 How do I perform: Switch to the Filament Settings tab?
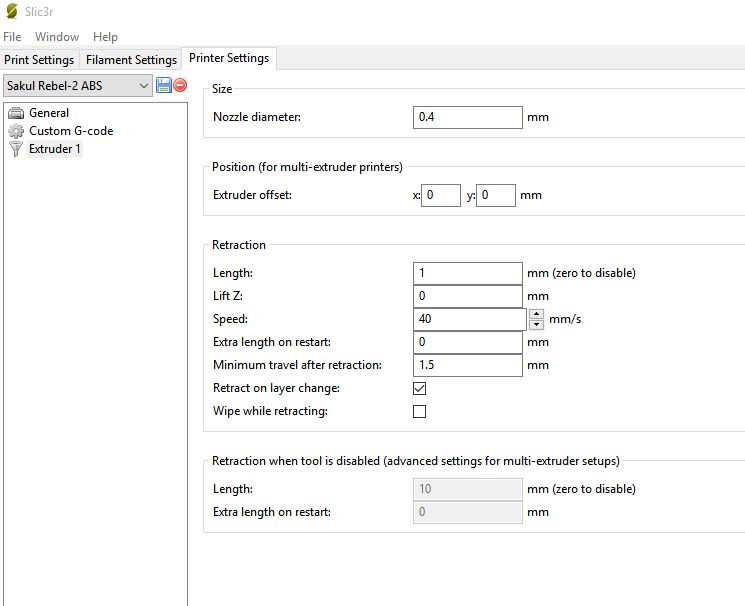131,60
